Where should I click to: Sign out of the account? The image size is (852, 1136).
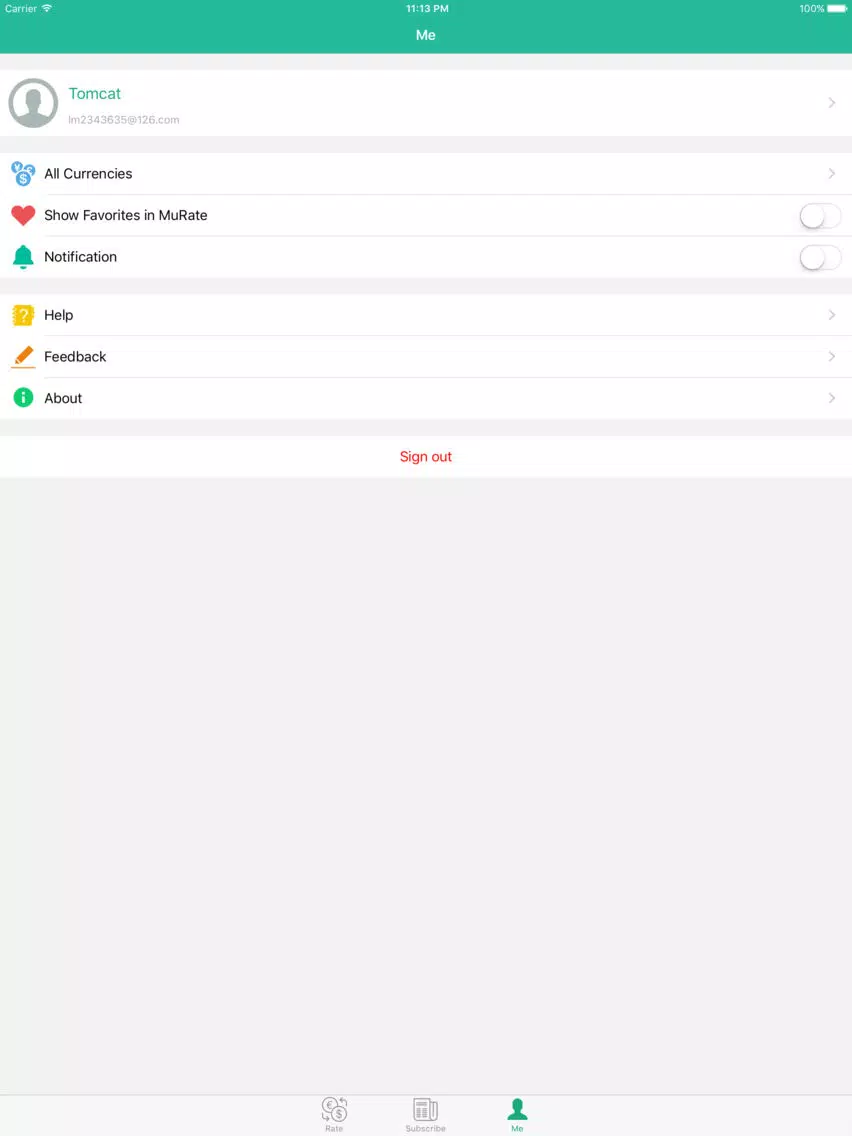[x=426, y=456]
